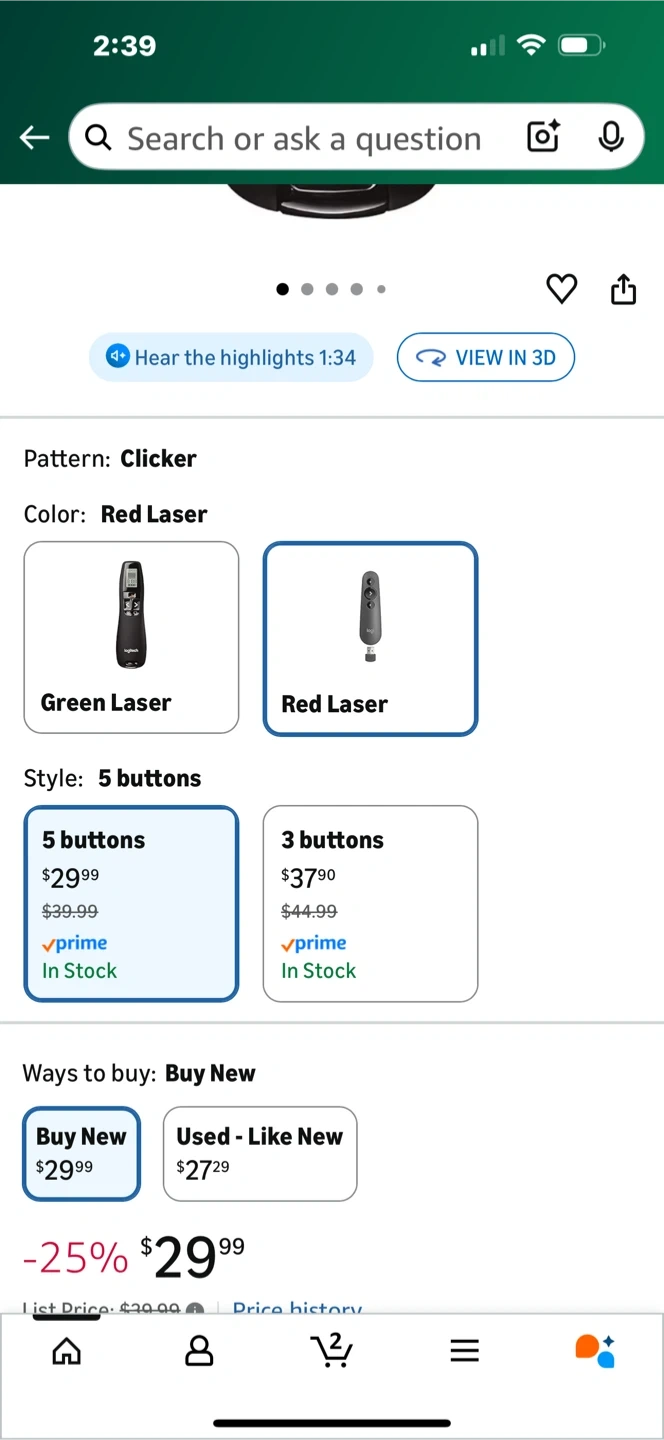Screen dimensions: 664x1440
Task: Add item to wishlist with heart icon
Action: pyautogui.click(x=562, y=289)
